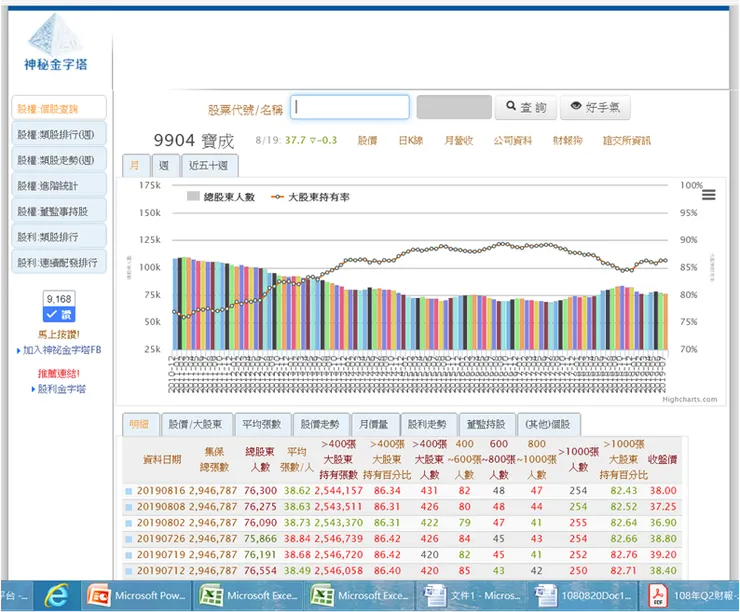Select the 月 chart period tab

[x=135, y=166]
